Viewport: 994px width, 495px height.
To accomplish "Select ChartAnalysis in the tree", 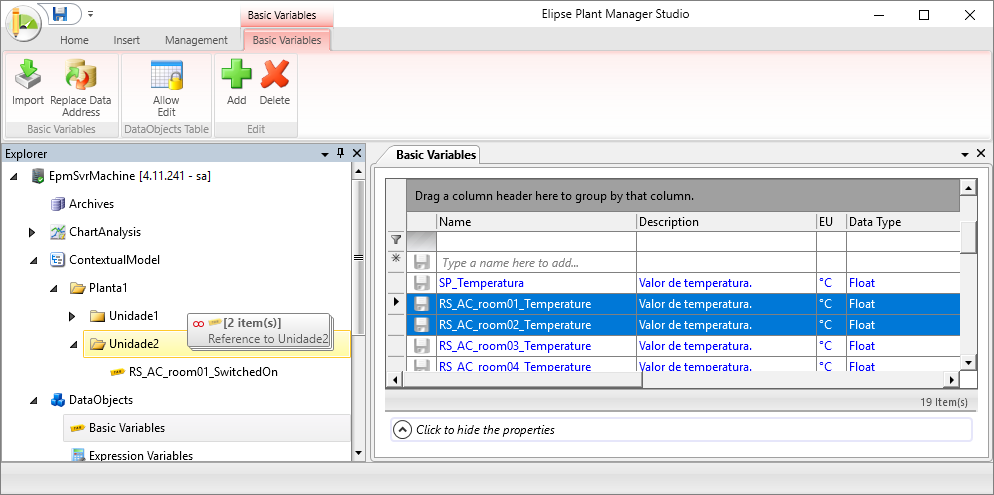I will tap(104, 232).
